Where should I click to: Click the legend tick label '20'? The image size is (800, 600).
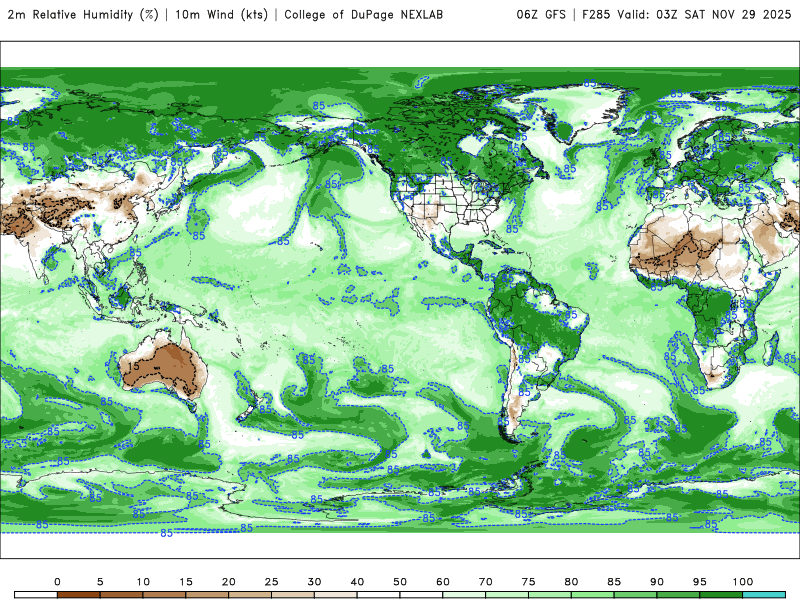point(229,582)
